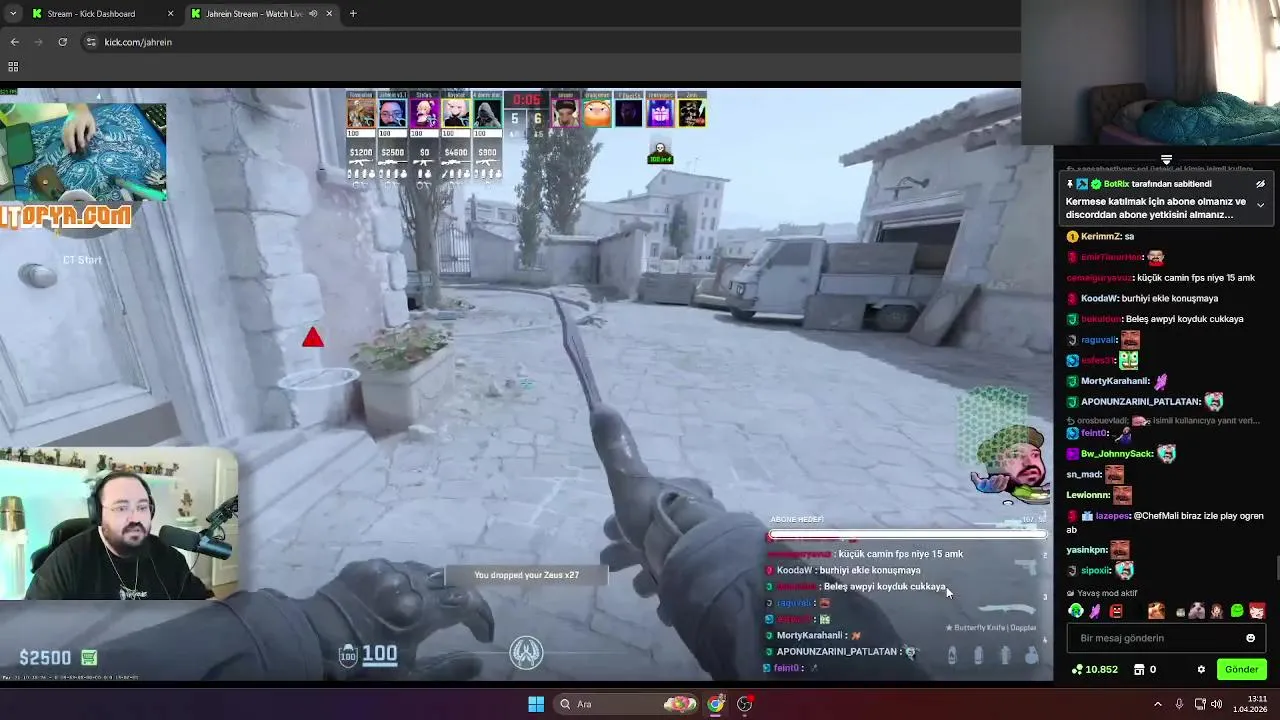Click the Lewionnn chat username

1088,495
